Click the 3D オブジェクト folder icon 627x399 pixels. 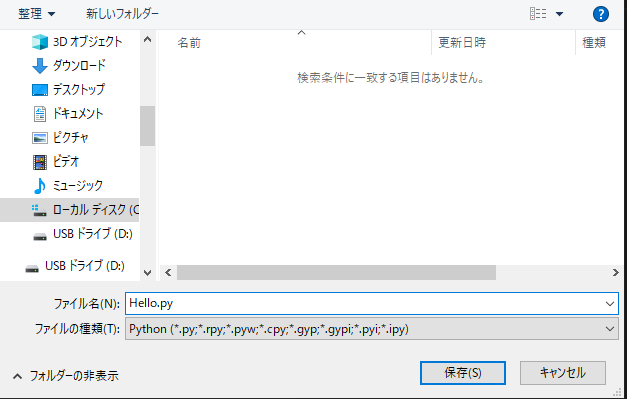40,42
